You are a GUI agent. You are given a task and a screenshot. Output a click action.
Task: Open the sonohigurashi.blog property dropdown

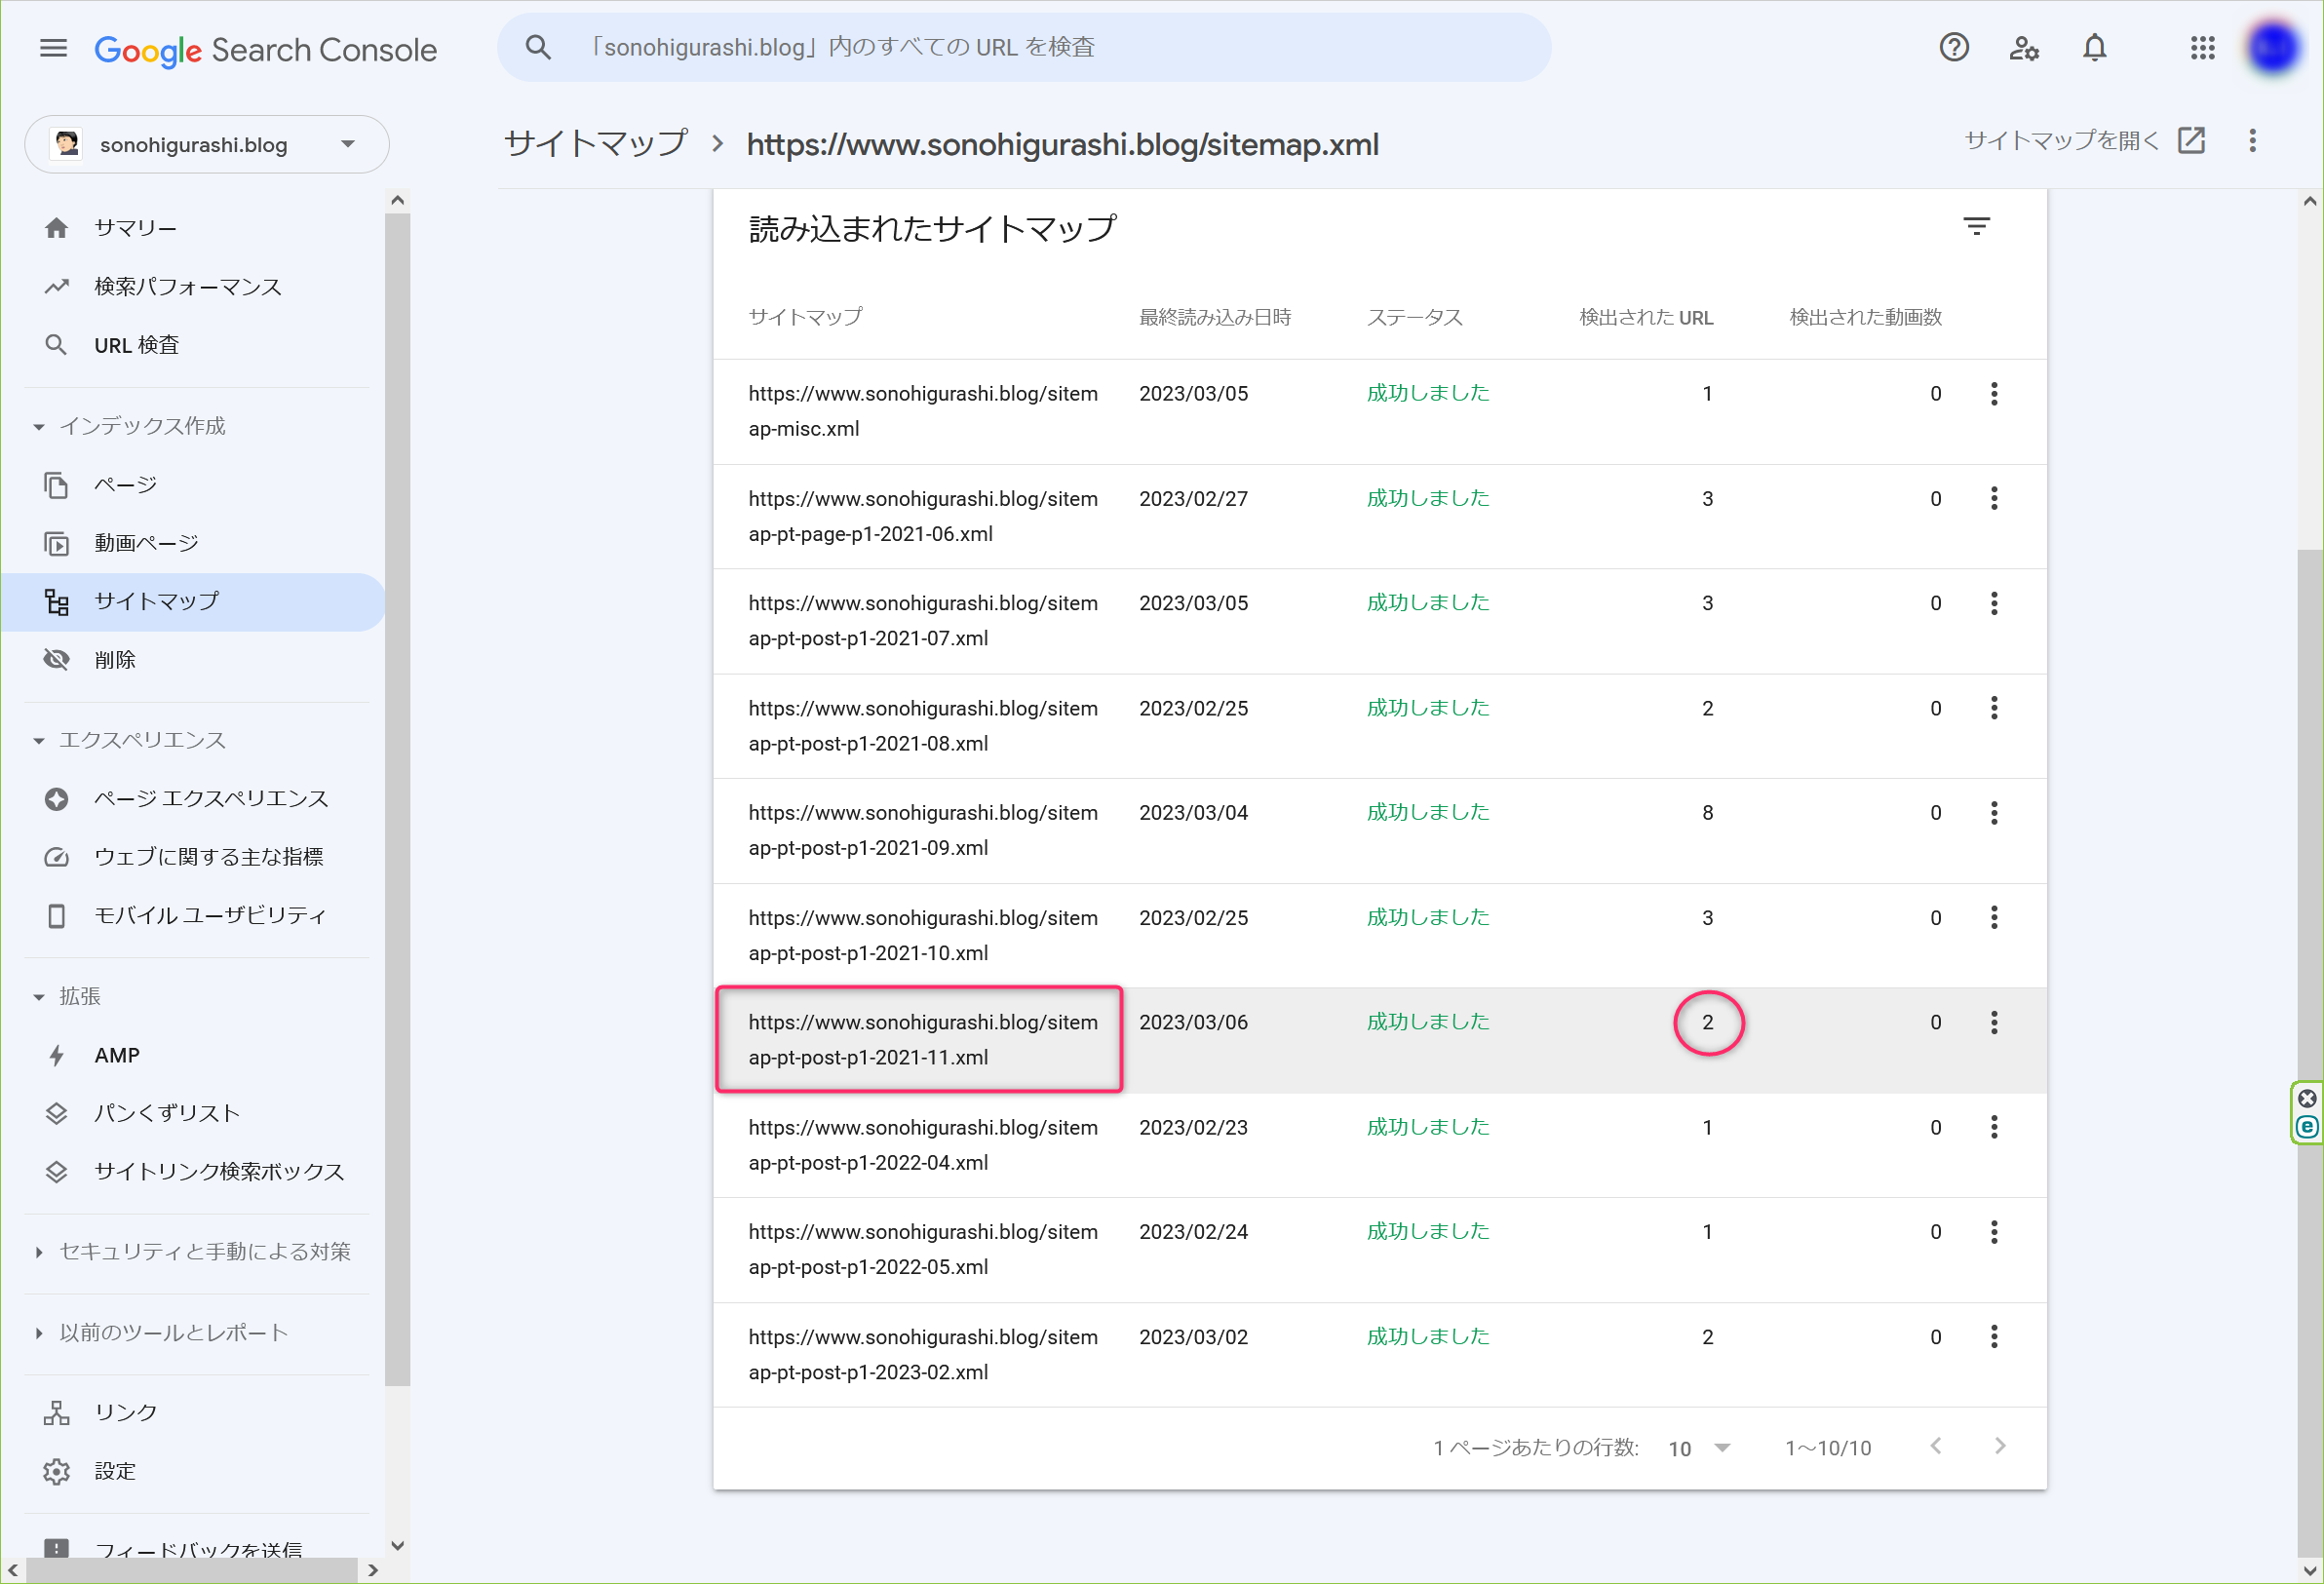pos(207,144)
